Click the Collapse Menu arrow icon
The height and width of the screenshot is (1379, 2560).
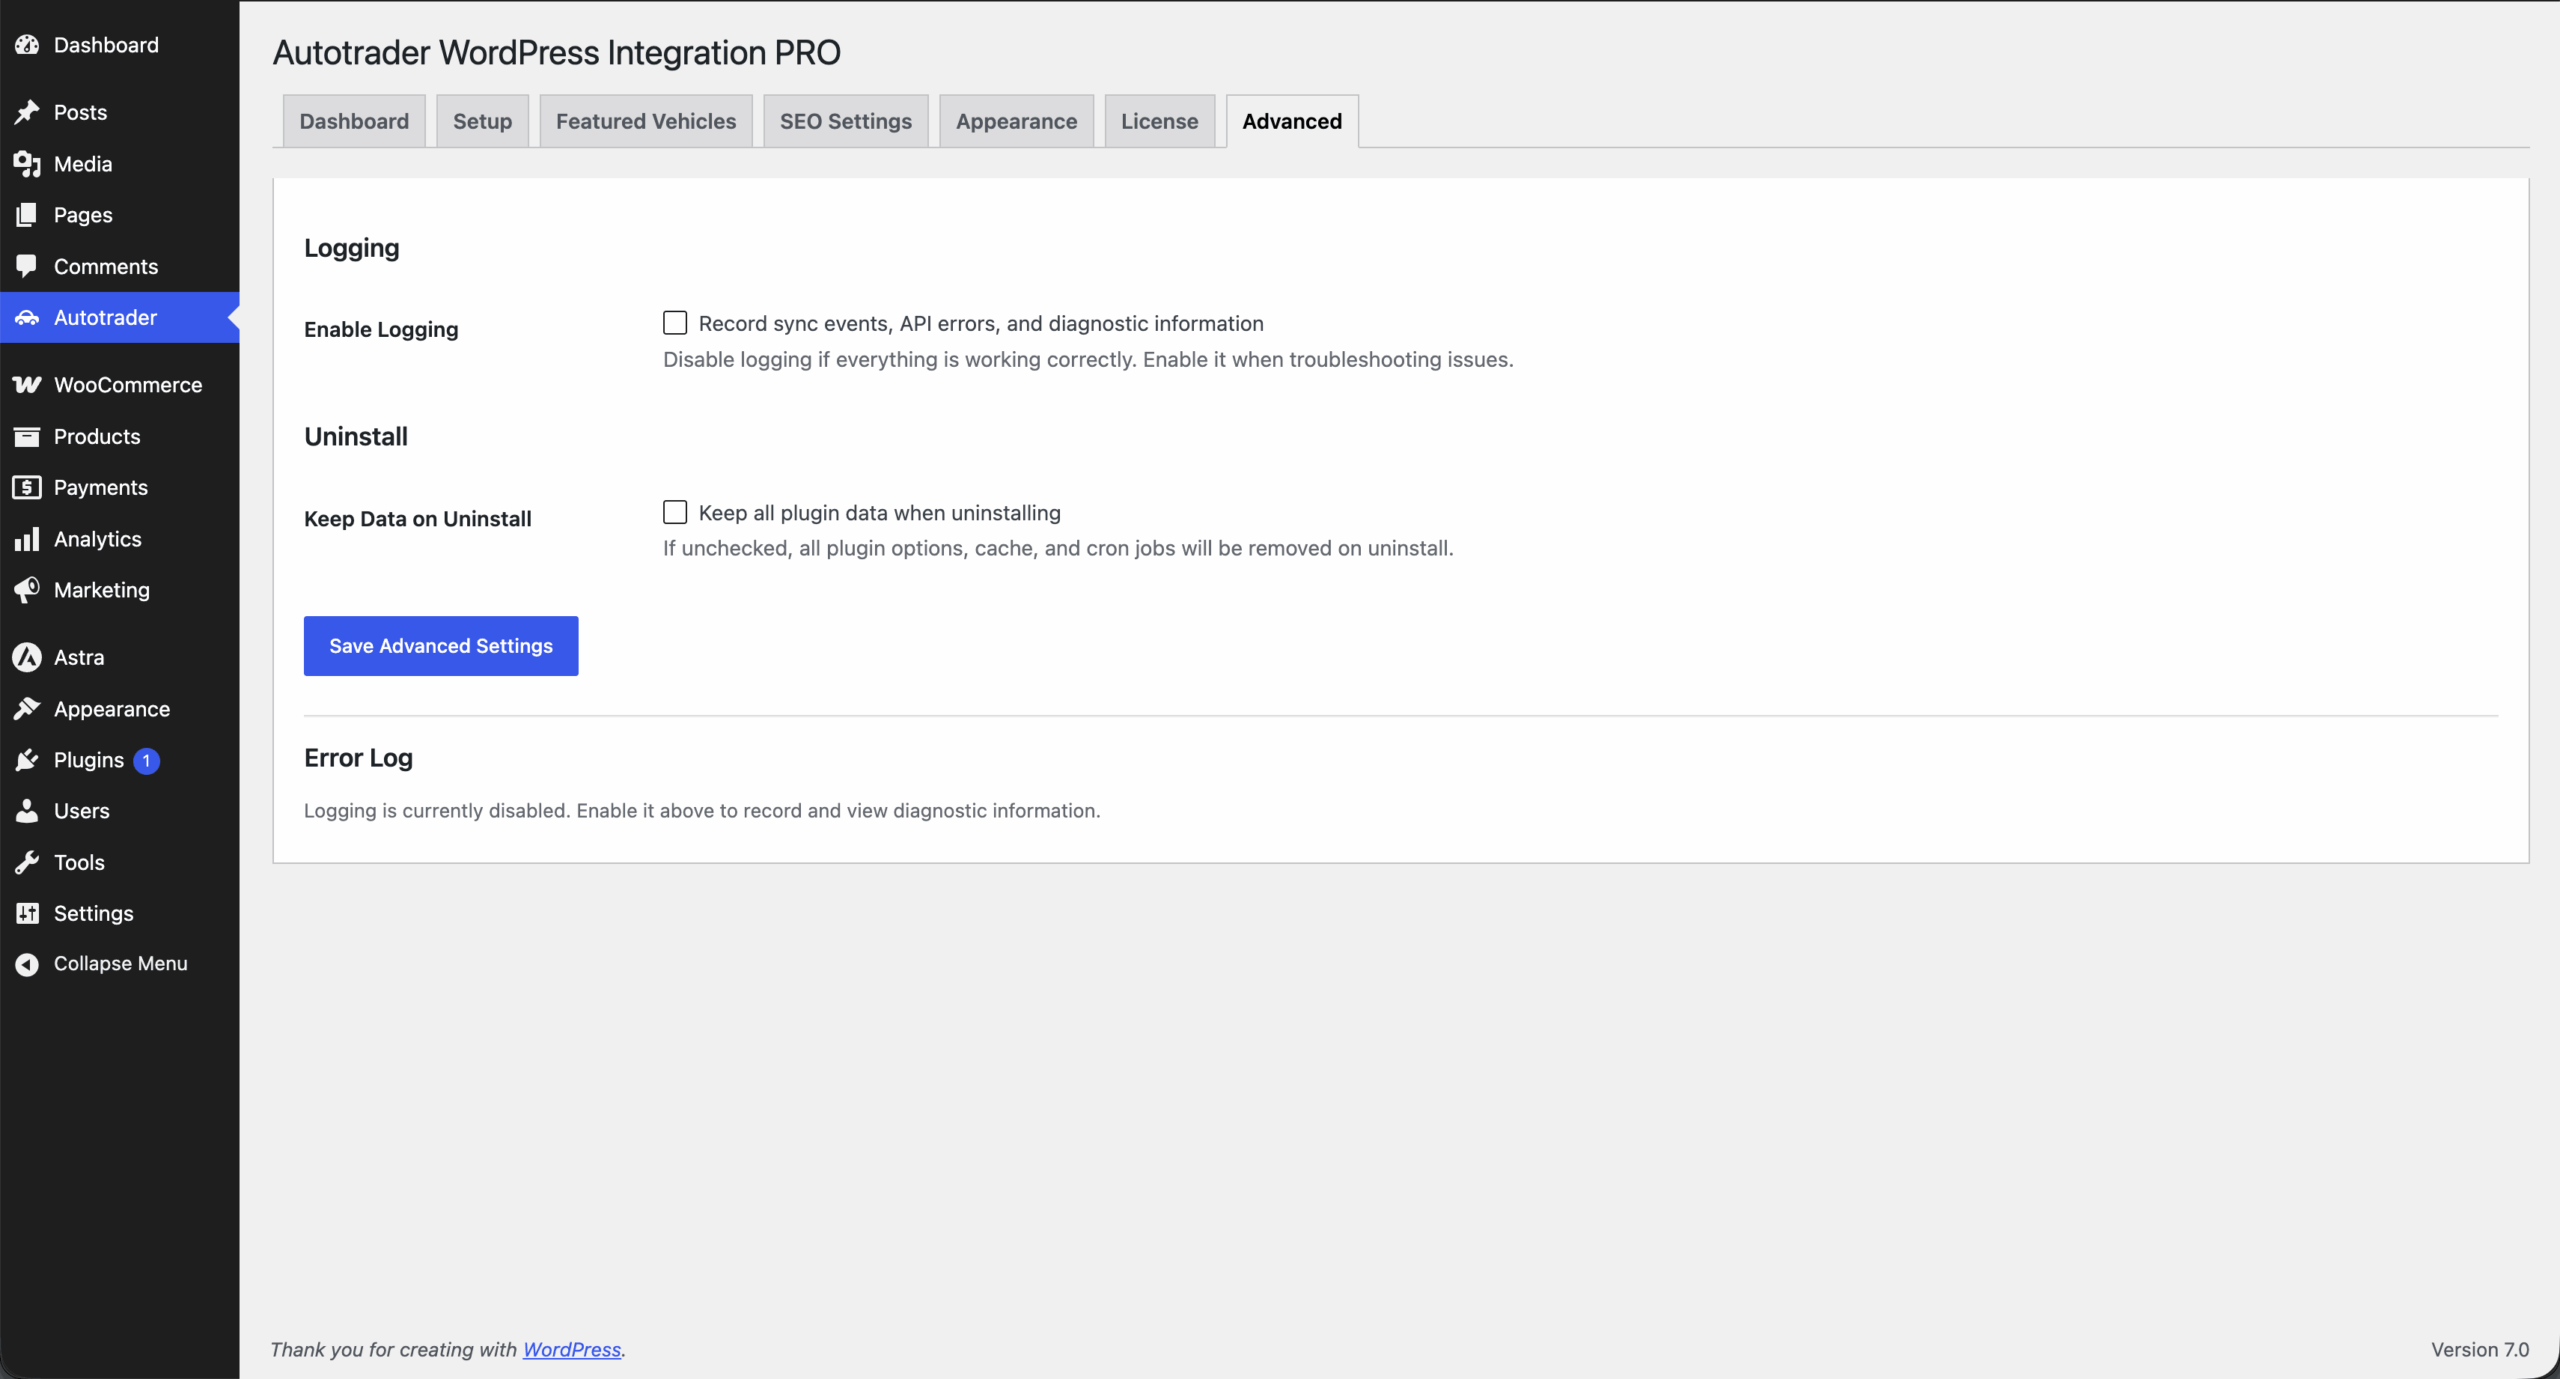click(x=27, y=964)
